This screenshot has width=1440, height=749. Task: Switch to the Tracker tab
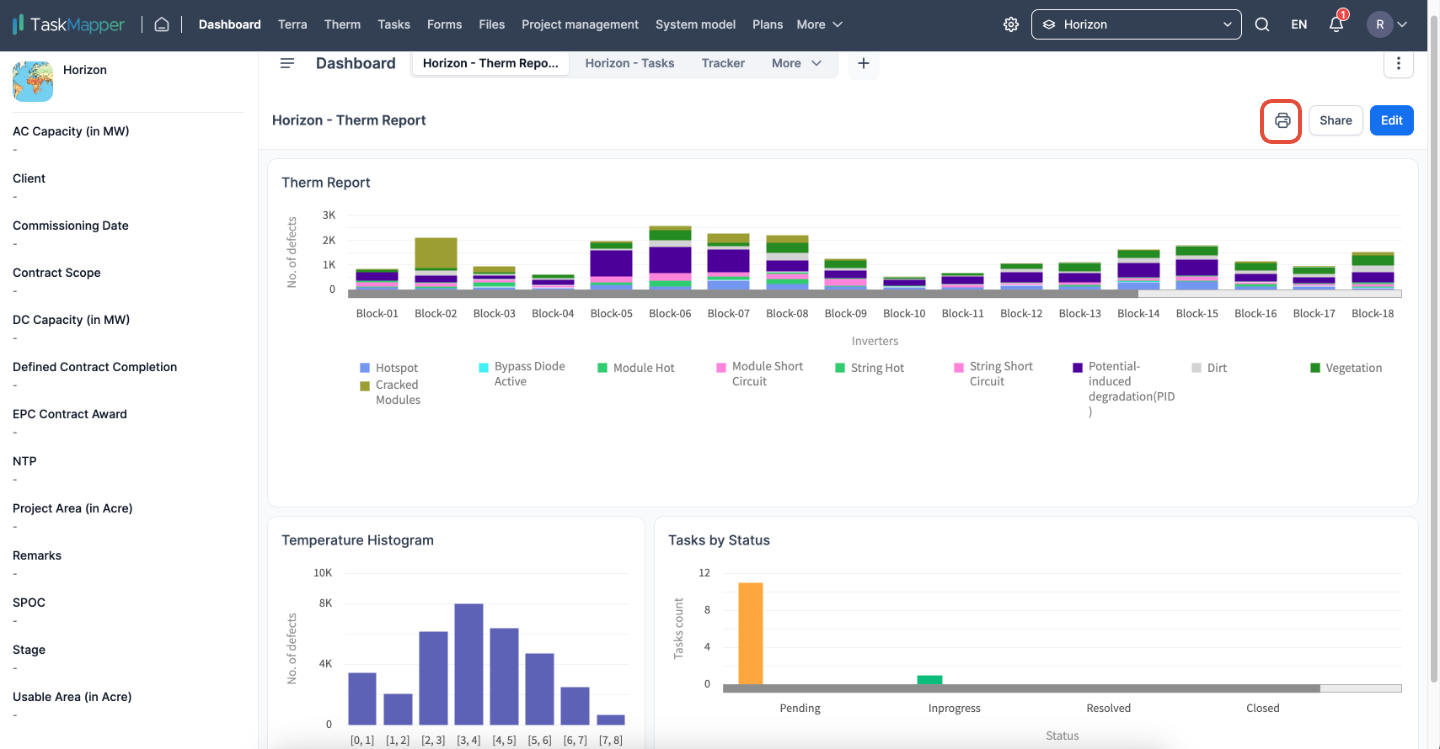pyautogui.click(x=723, y=63)
